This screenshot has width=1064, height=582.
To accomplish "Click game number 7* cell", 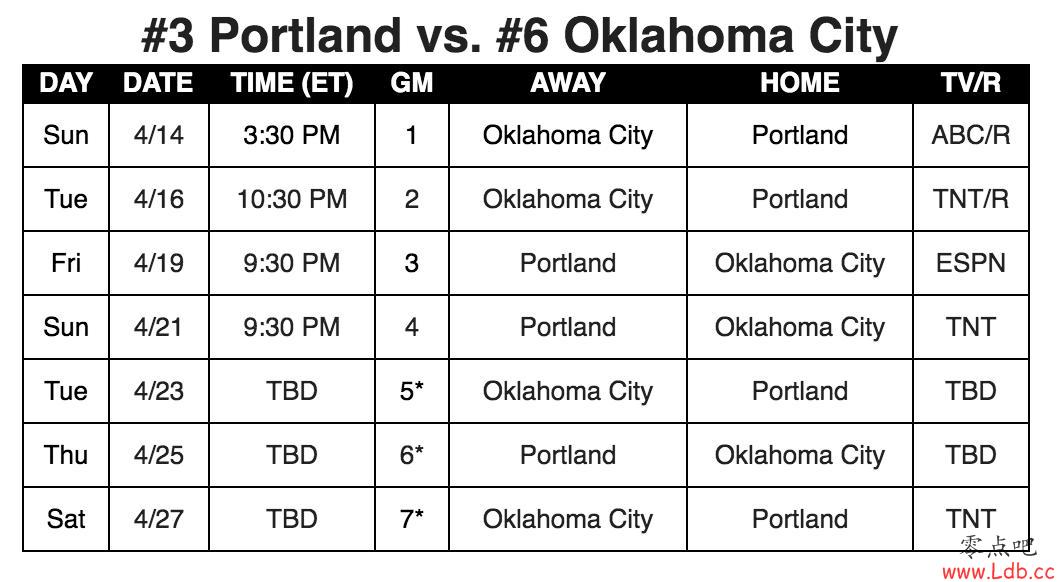I will (x=411, y=519).
